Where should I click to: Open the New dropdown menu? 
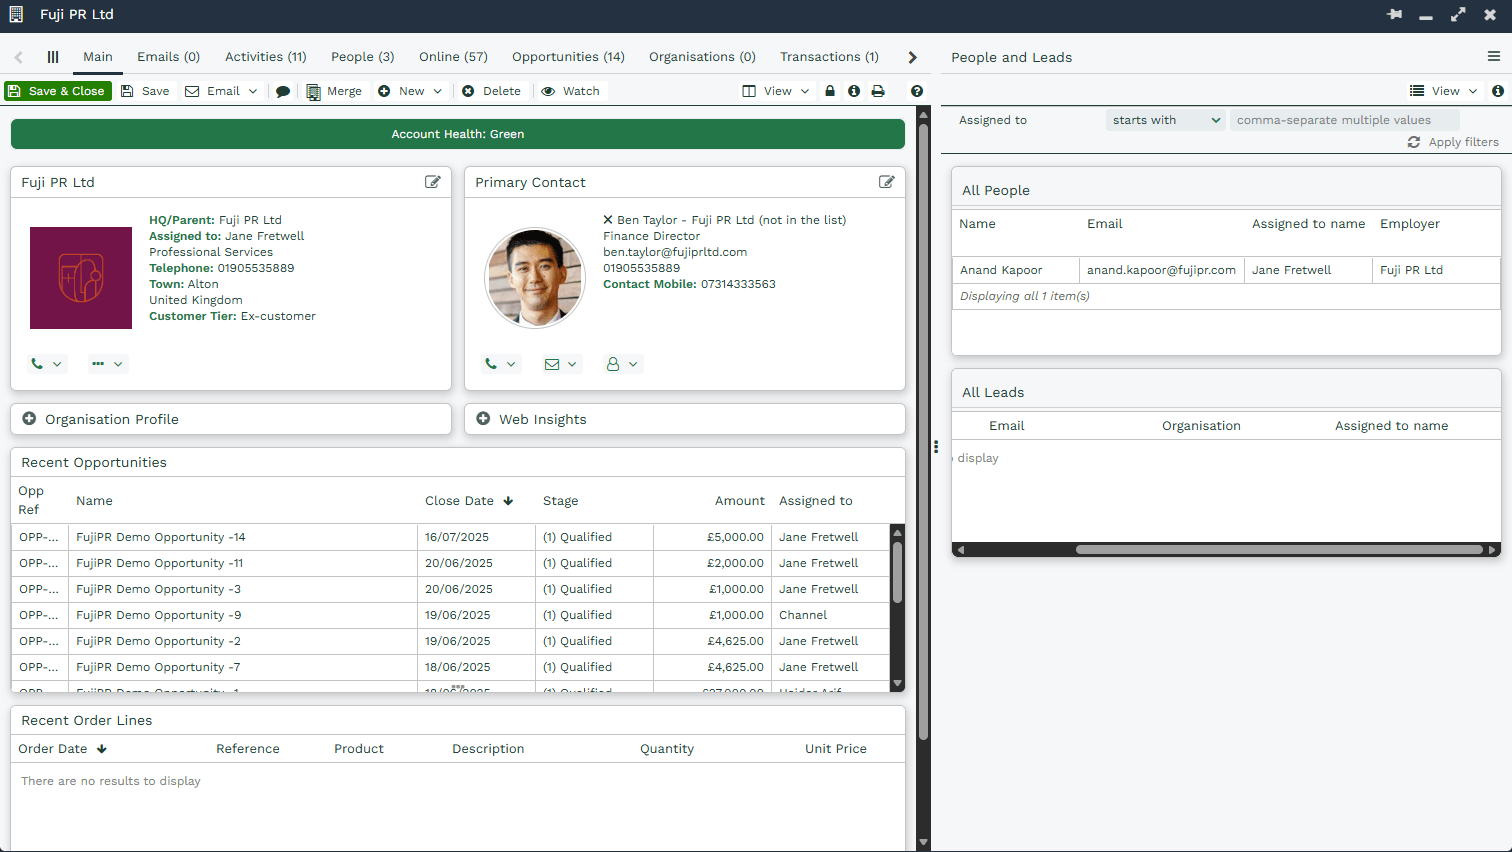pos(411,91)
